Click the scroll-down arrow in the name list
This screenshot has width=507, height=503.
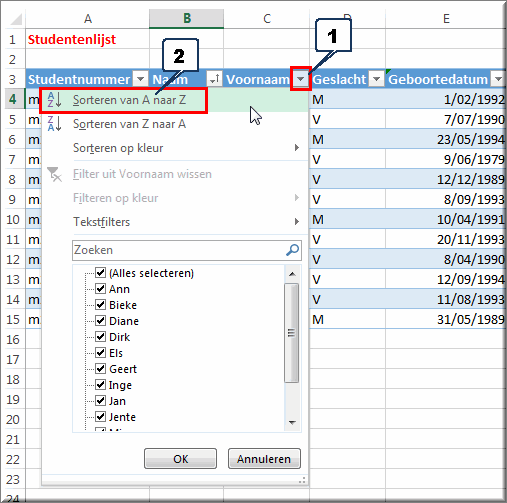[292, 422]
